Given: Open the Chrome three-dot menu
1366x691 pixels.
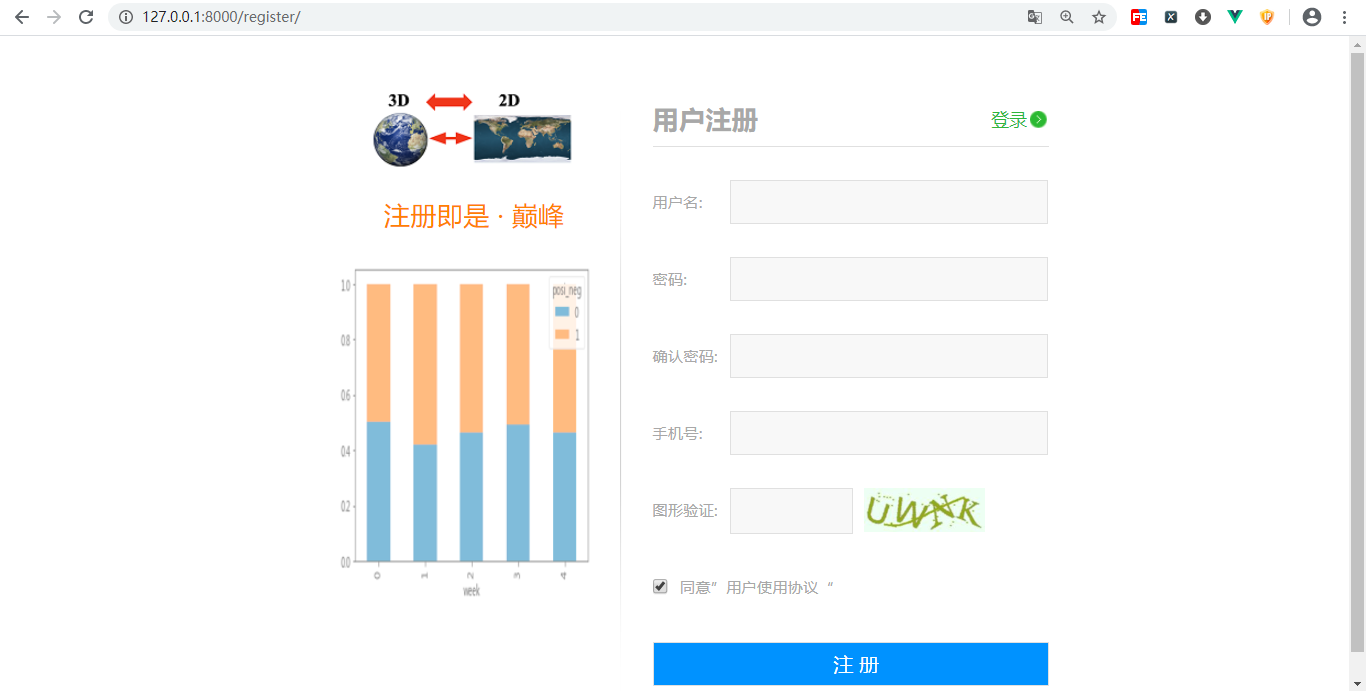Looking at the screenshot, I should (1343, 17).
